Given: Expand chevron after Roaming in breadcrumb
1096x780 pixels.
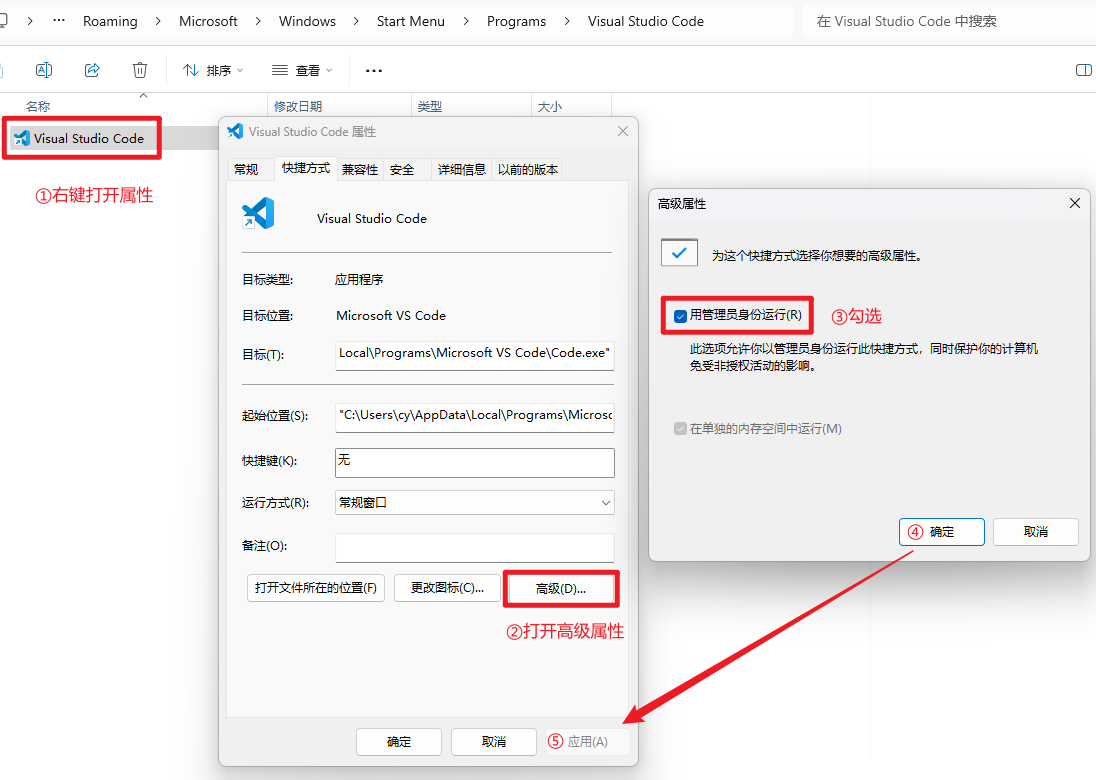Looking at the screenshot, I should click(x=158, y=21).
